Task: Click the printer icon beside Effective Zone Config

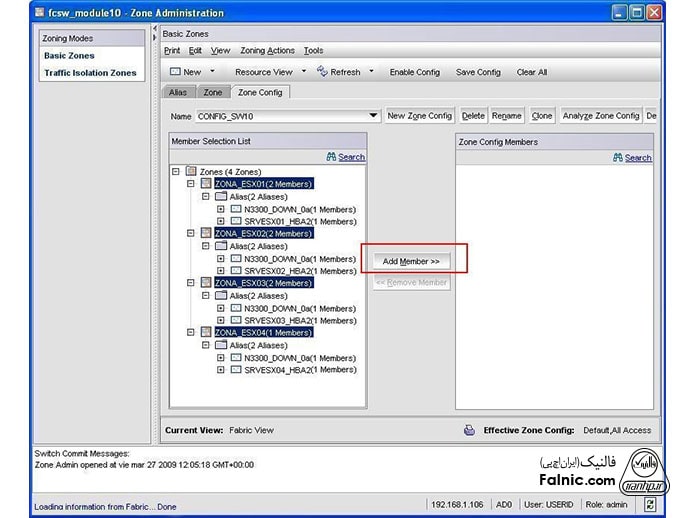Action: (468, 430)
